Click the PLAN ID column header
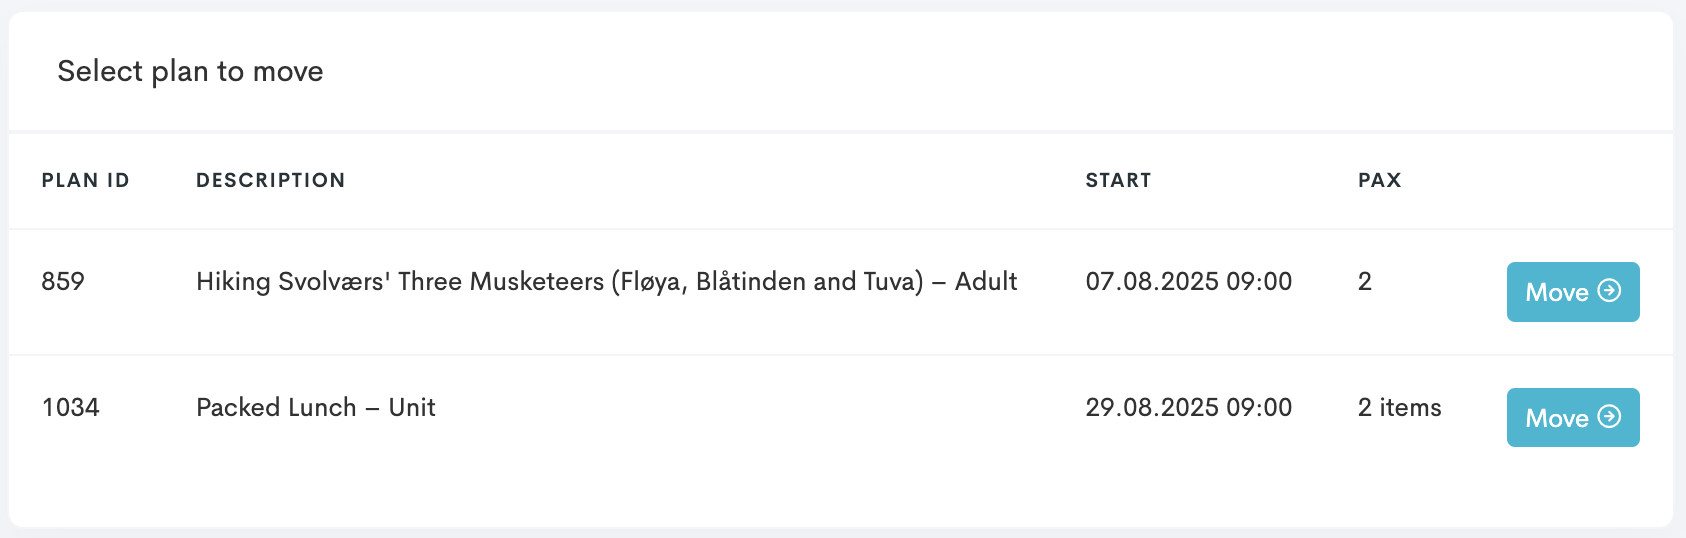 point(85,181)
